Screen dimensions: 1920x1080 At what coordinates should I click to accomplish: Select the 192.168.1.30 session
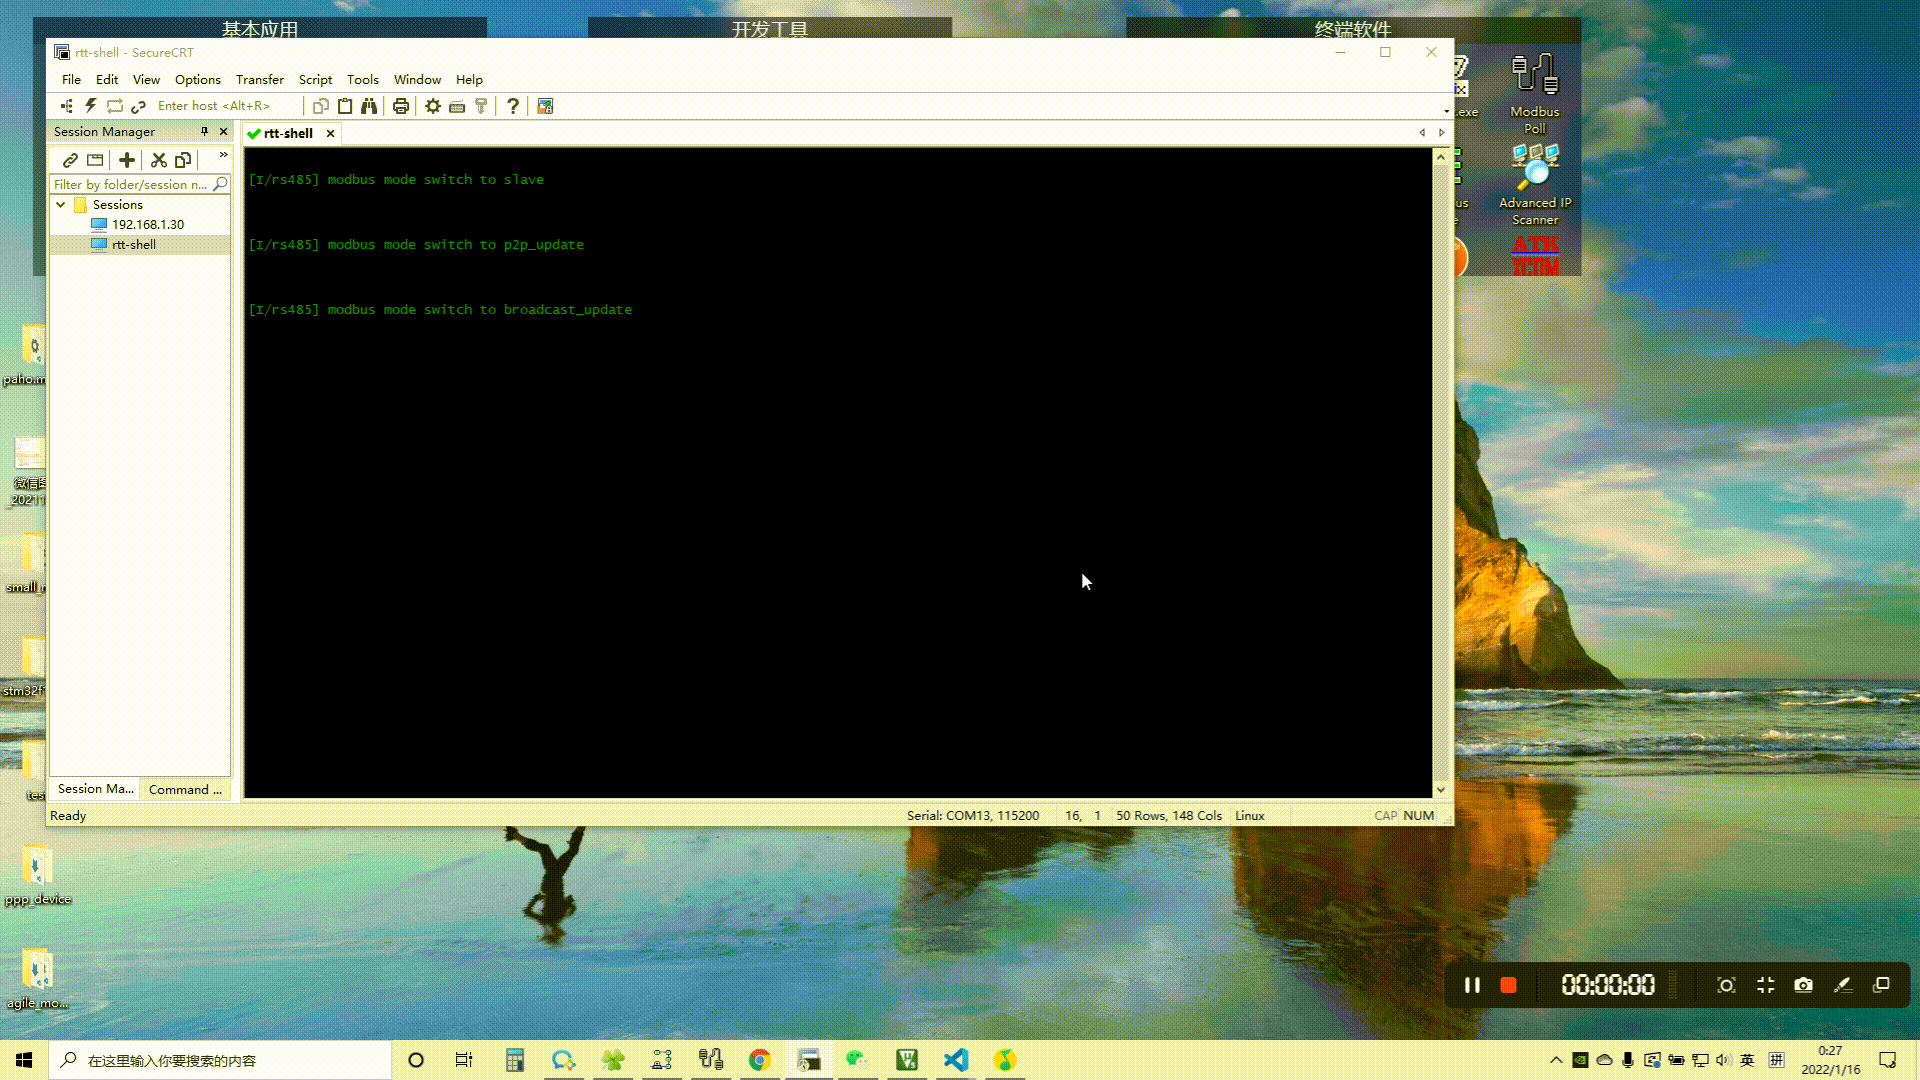[x=147, y=224]
